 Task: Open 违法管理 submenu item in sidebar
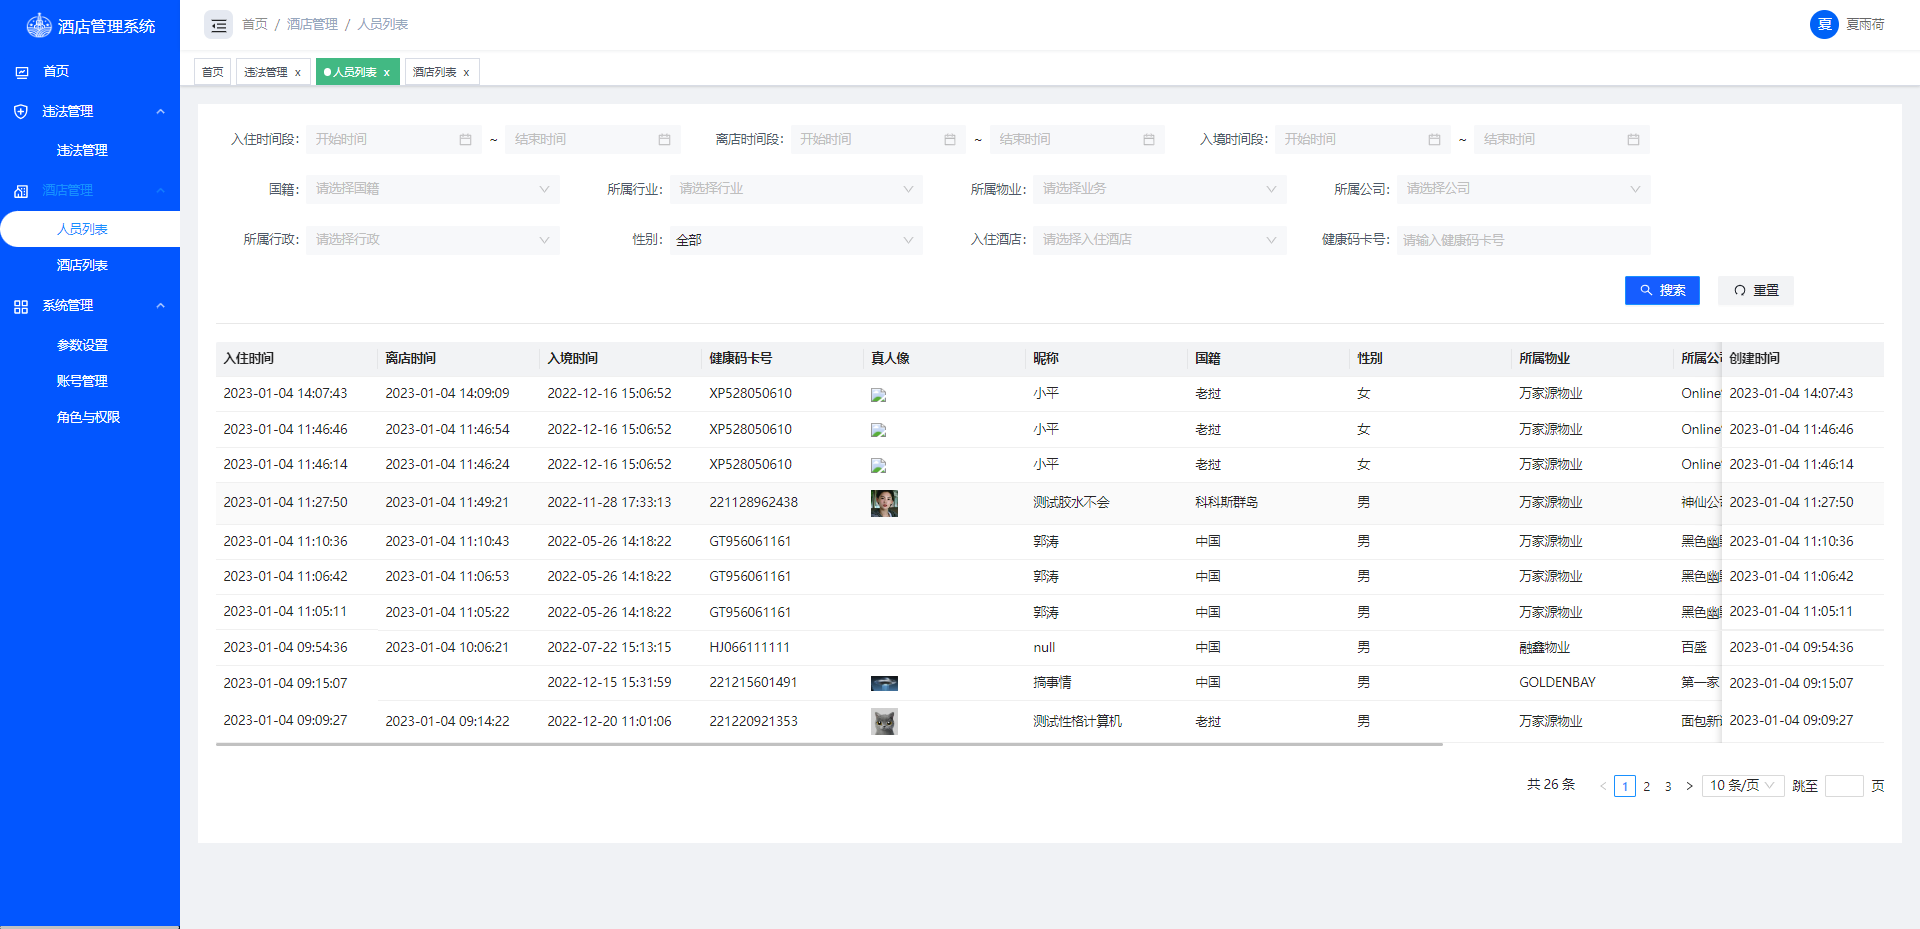coord(82,151)
